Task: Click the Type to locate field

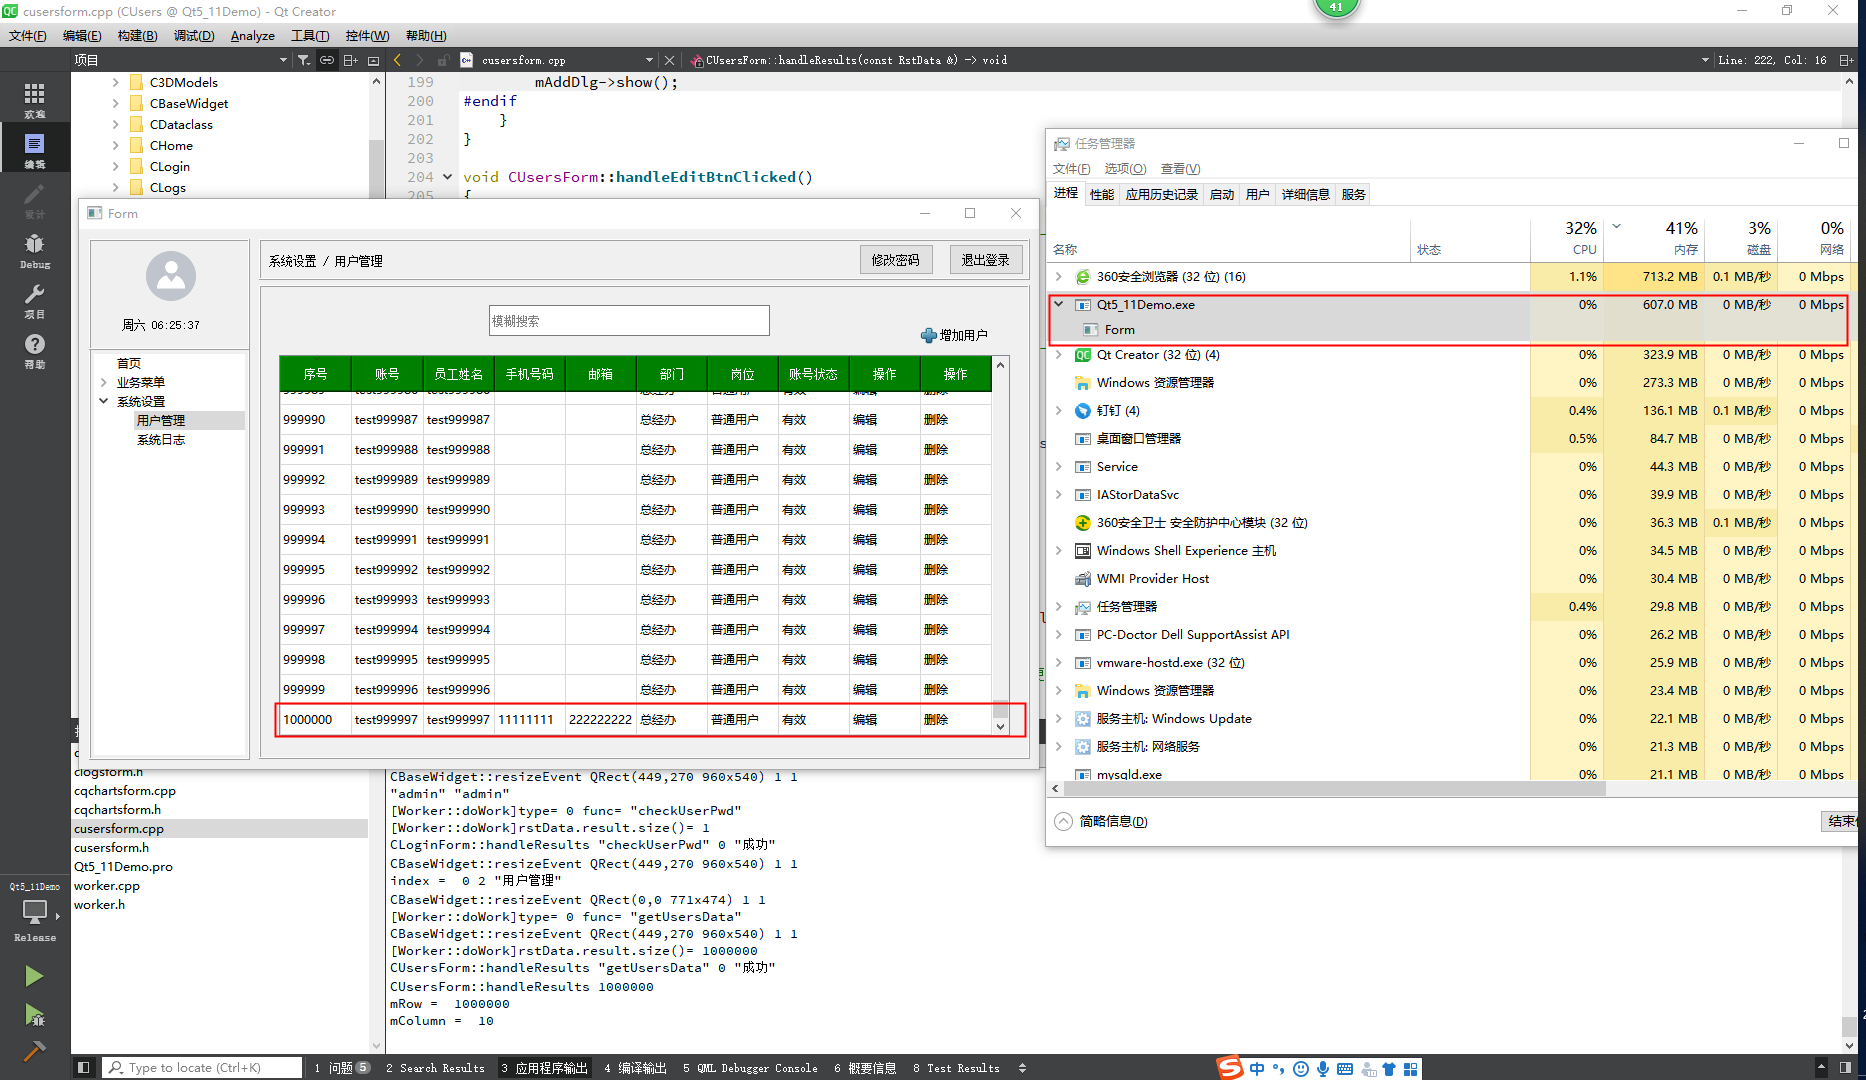Action: coord(203,1068)
